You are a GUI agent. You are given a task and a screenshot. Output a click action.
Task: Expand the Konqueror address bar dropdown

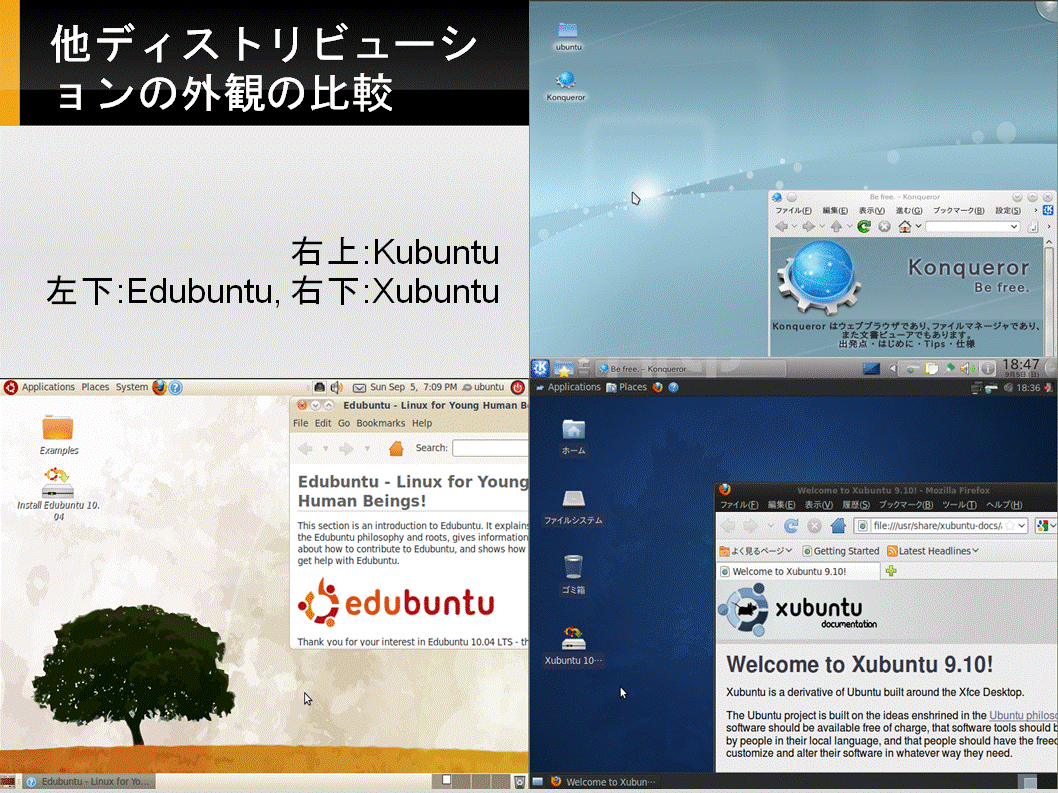point(1013,227)
